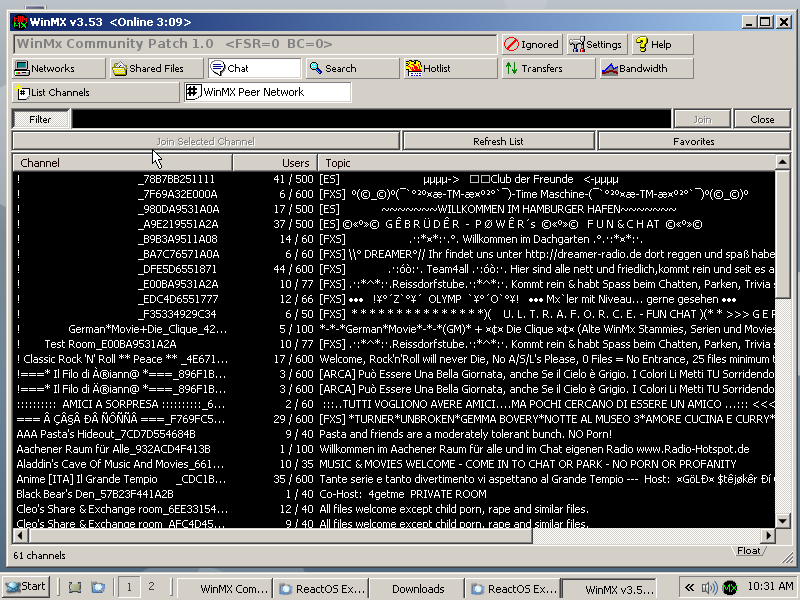The height and width of the screenshot is (600, 800).
Task: Switch to WinMX Peer Network sub-tab
Action: click(x=268, y=92)
